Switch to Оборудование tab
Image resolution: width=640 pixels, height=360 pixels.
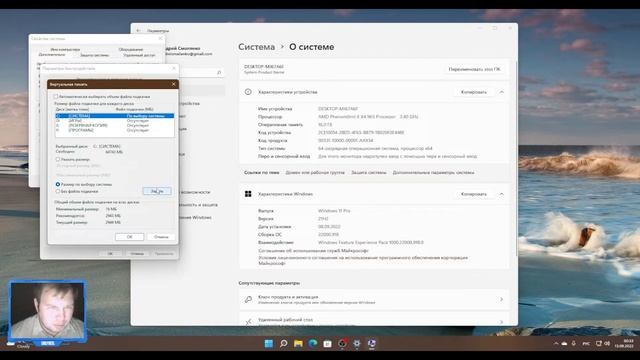131,49
